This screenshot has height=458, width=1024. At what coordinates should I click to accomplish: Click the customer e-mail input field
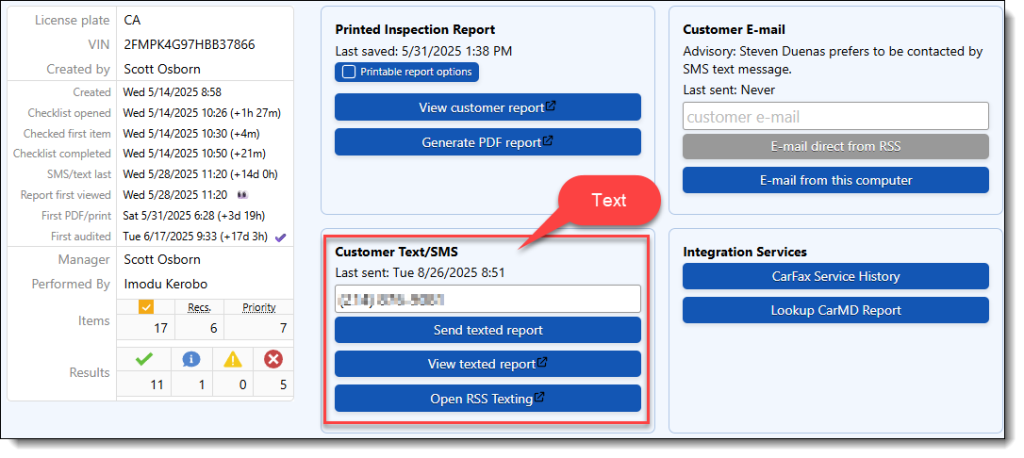pyautogui.click(x=836, y=116)
